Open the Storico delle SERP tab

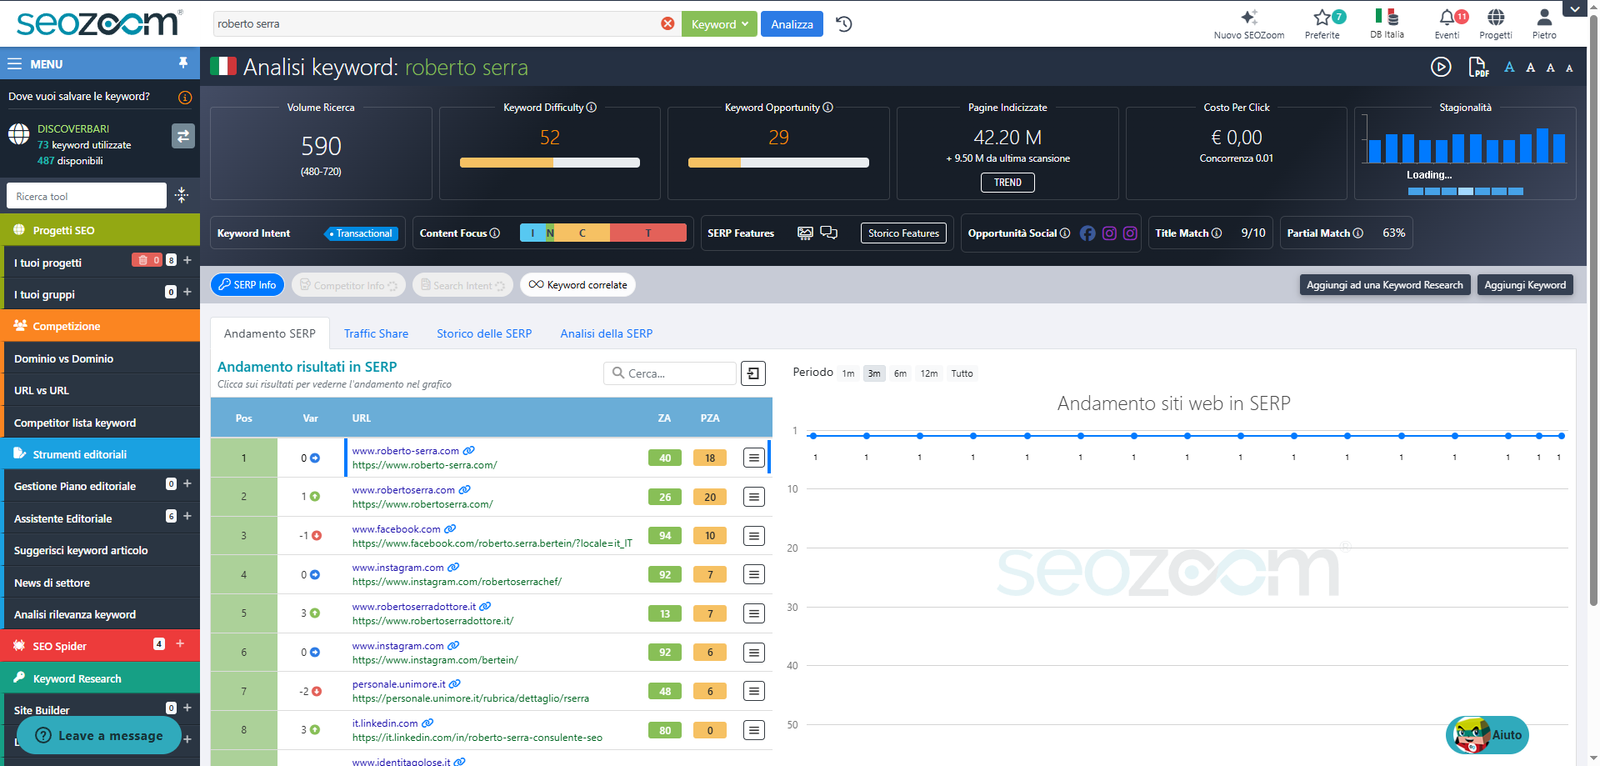(x=484, y=334)
